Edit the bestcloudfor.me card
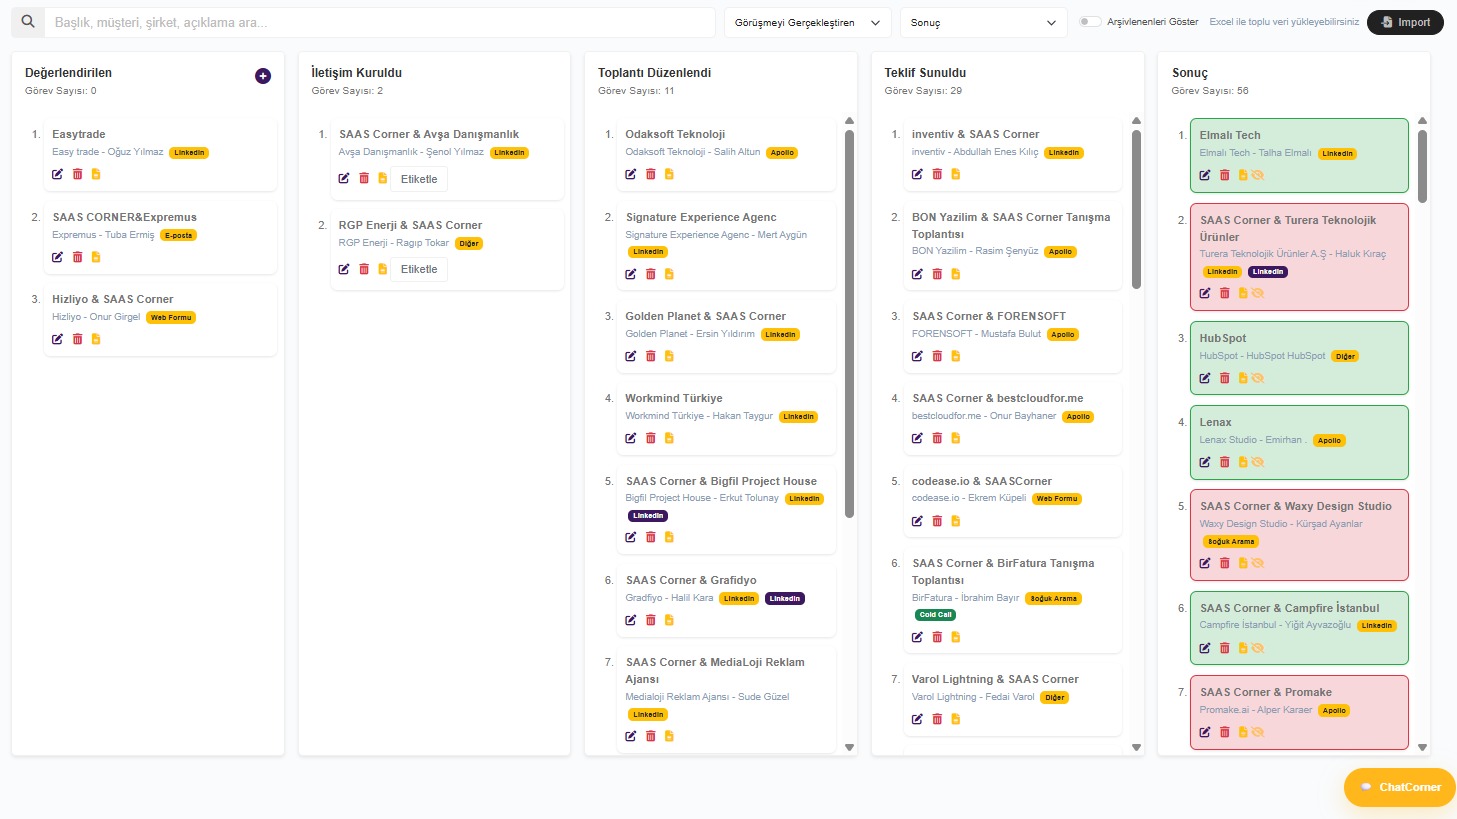This screenshot has width=1457, height=819. pos(917,438)
